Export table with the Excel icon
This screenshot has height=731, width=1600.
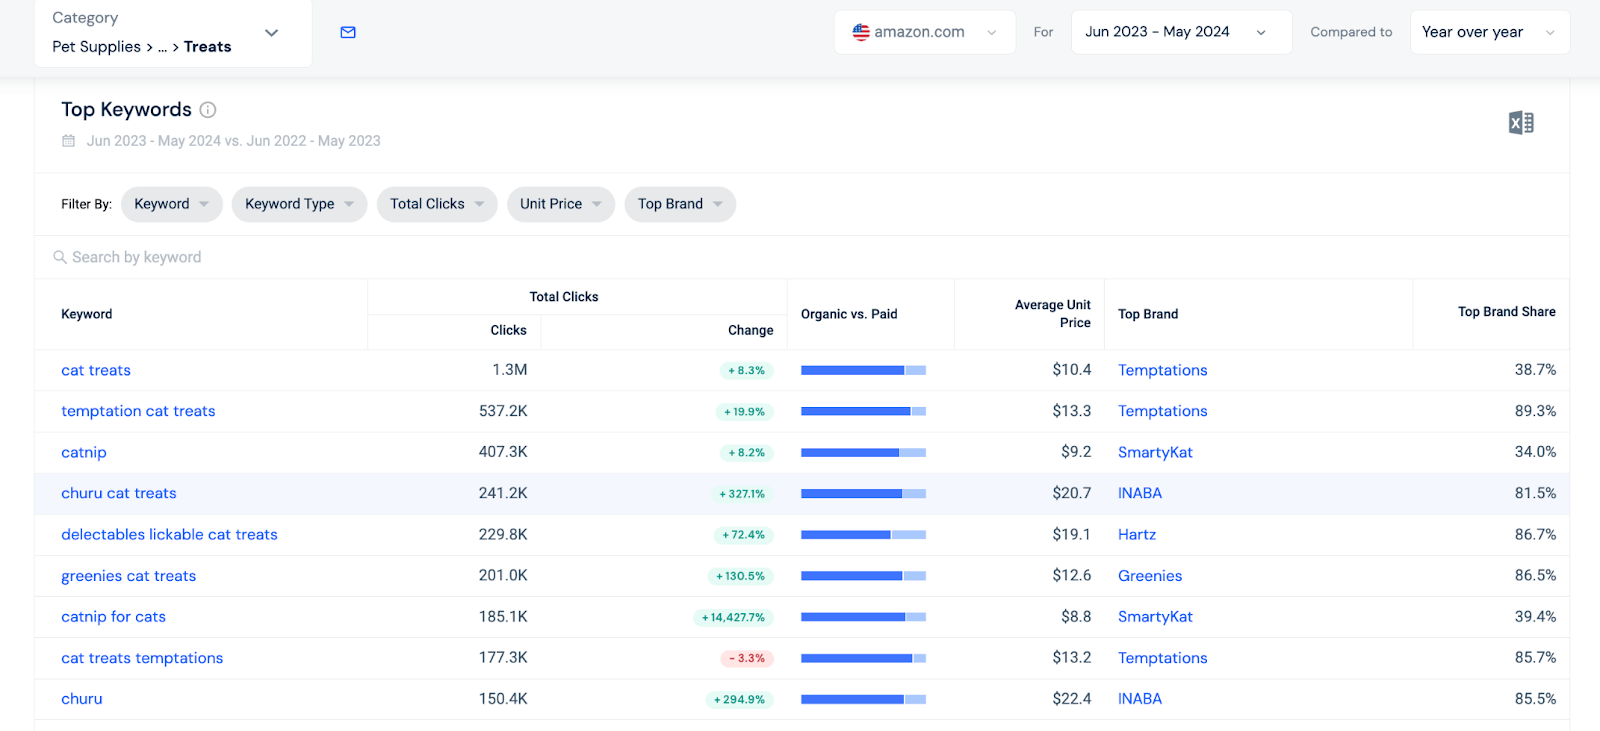[x=1520, y=123]
